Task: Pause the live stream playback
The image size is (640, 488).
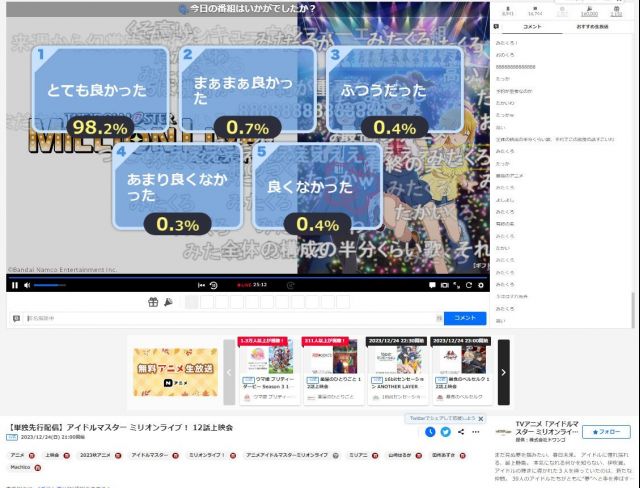Action: (15, 285)
